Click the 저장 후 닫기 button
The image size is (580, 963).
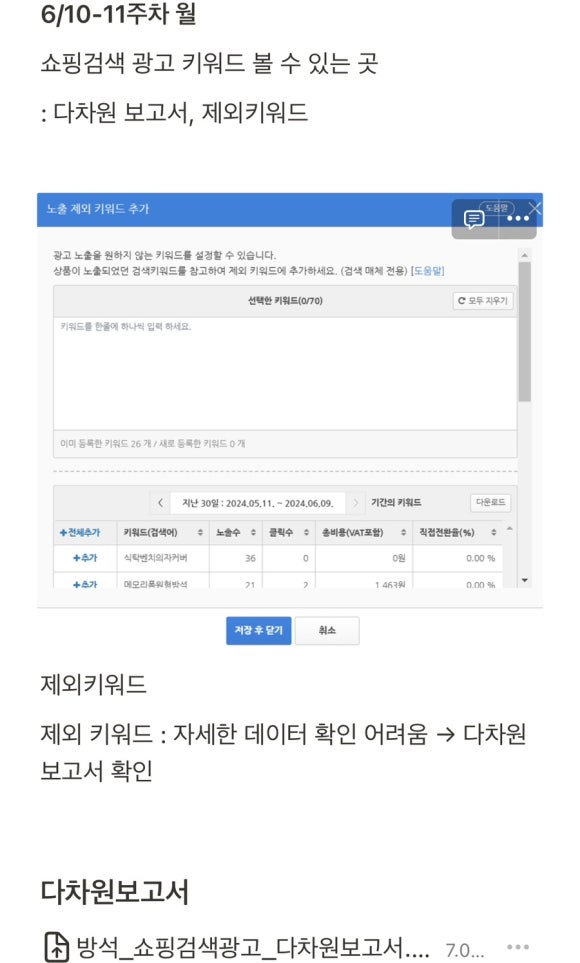[259, 630]
